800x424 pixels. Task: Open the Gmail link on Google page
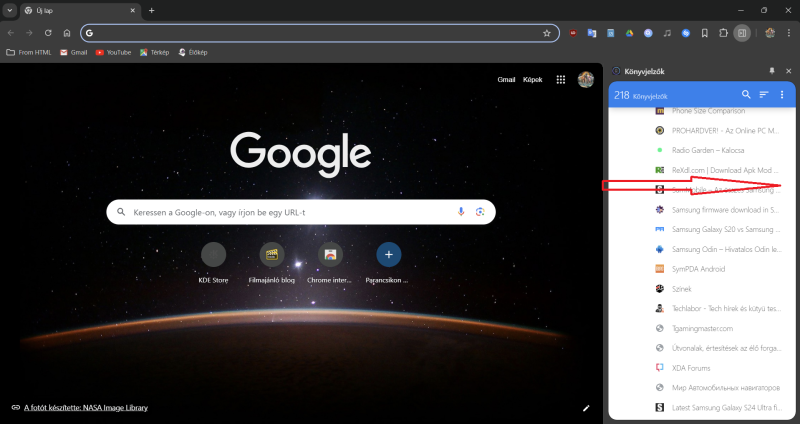[506, 80]
